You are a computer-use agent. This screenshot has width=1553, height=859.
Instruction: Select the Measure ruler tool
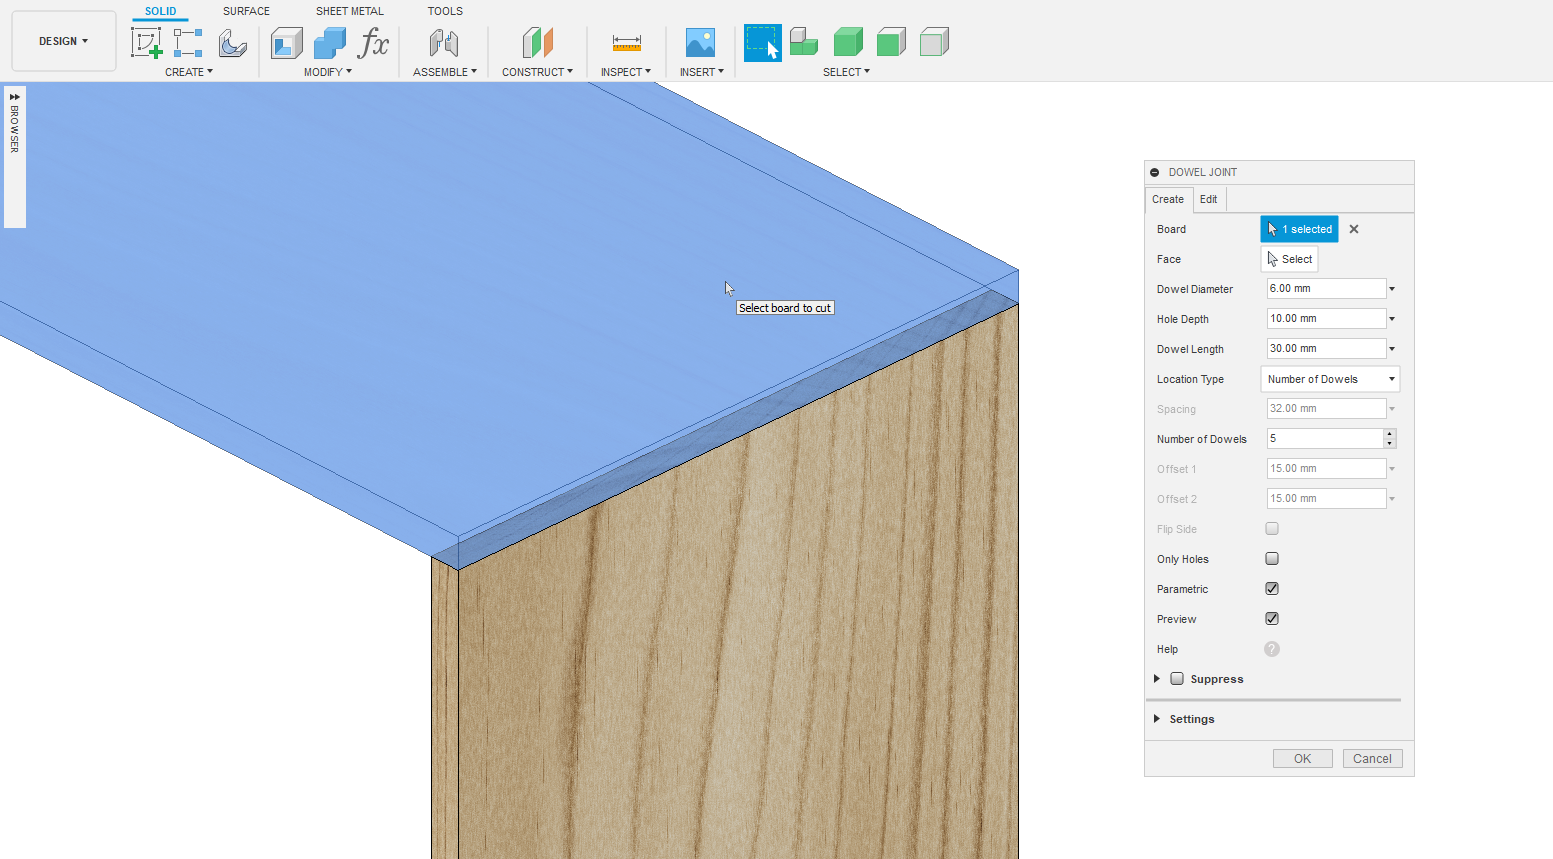tap(626, 43)
